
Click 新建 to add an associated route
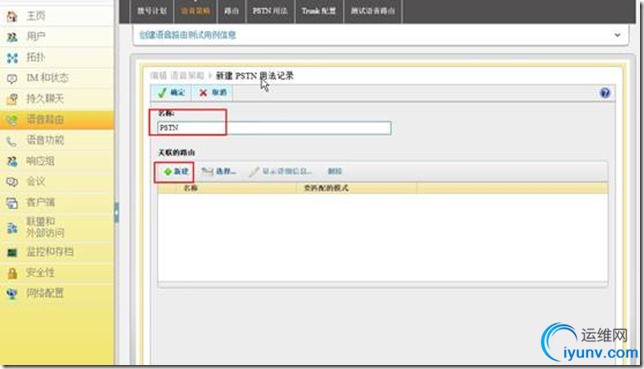[x=175, y=172]
